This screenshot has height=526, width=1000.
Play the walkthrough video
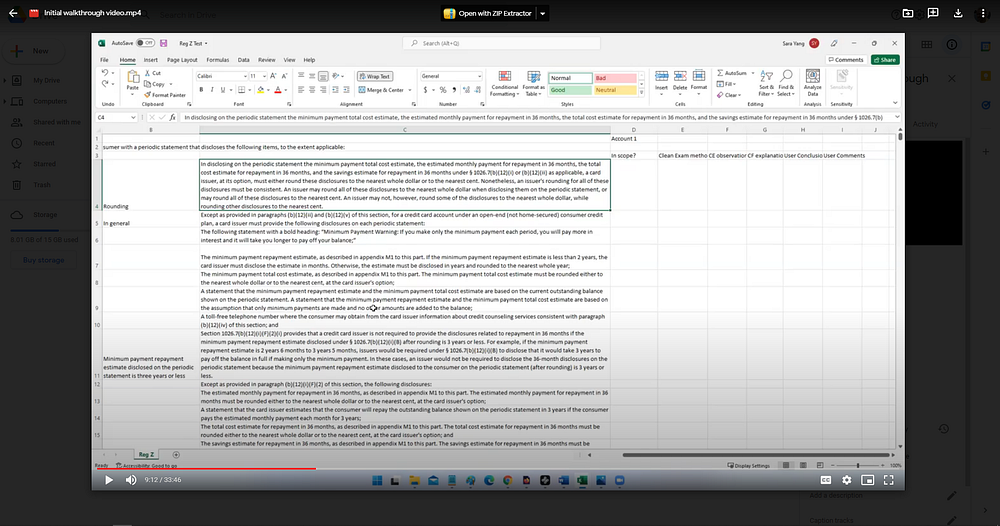(109, 480)
